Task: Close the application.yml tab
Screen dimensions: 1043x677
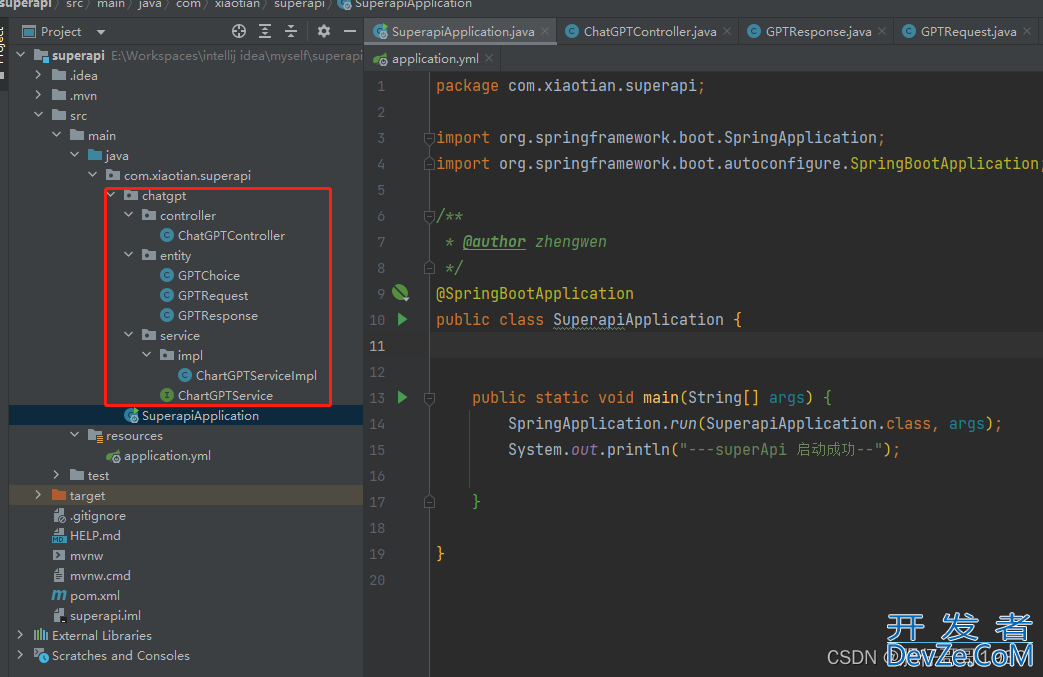Action: coord(490,59)
